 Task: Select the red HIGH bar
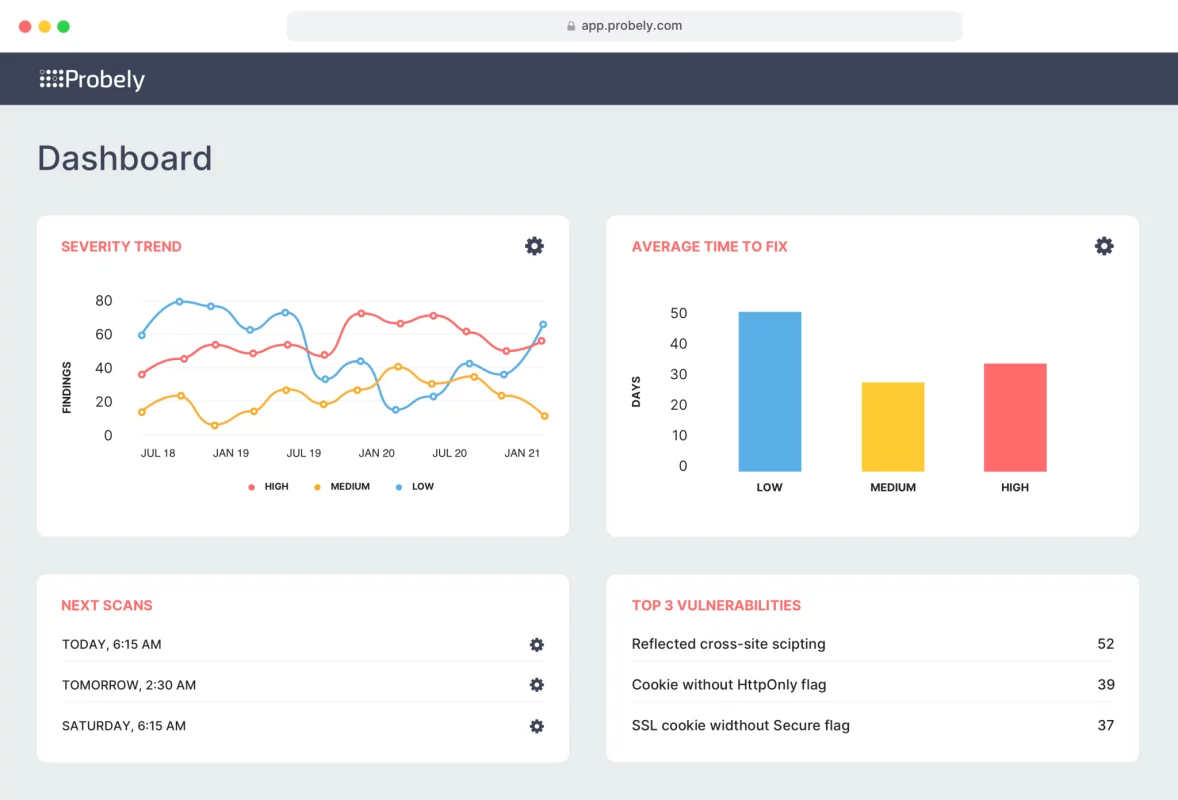[x=1014, y=417]
